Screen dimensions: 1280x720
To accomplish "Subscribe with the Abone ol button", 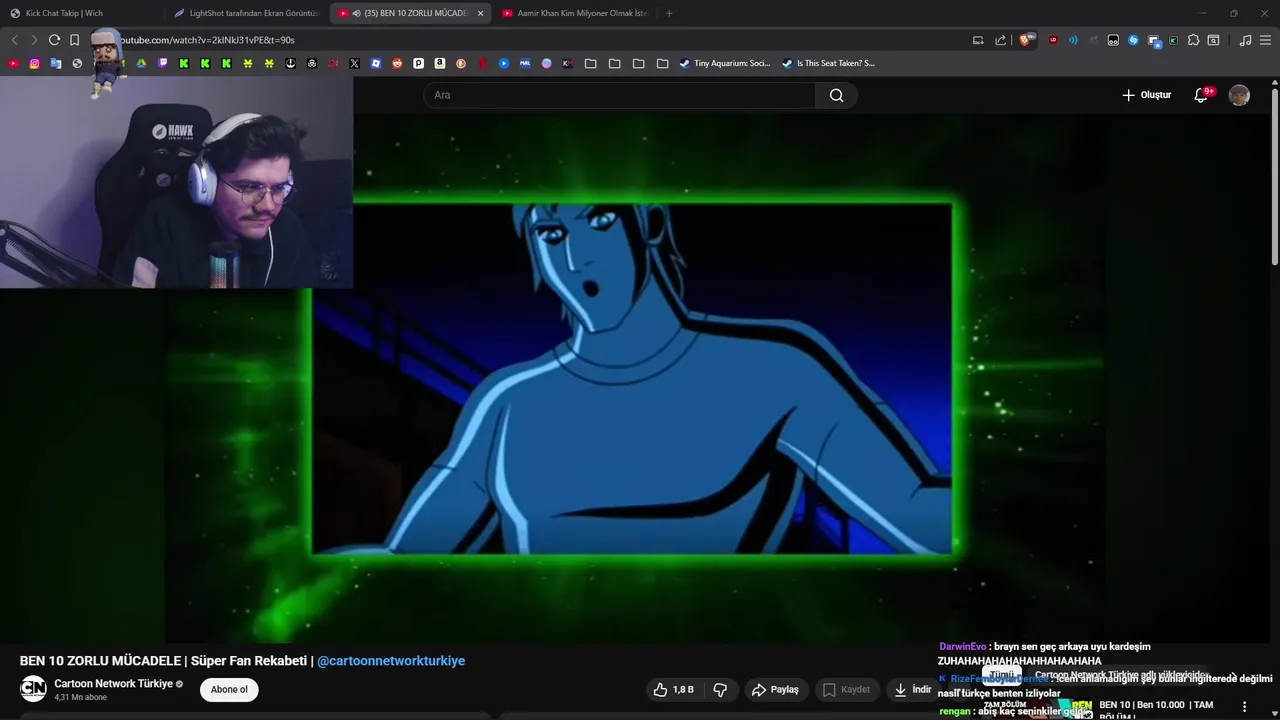I will click(229, 689).
